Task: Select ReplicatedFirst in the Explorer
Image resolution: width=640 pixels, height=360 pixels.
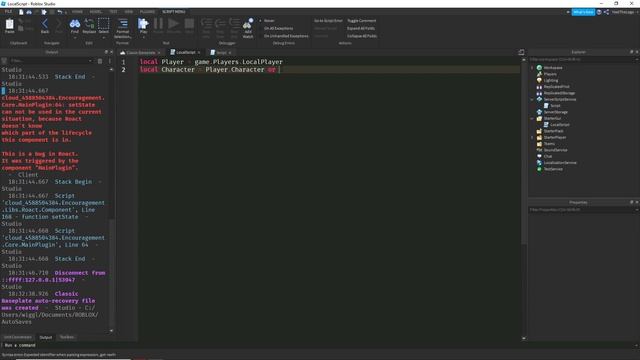Action: [556, 87]
